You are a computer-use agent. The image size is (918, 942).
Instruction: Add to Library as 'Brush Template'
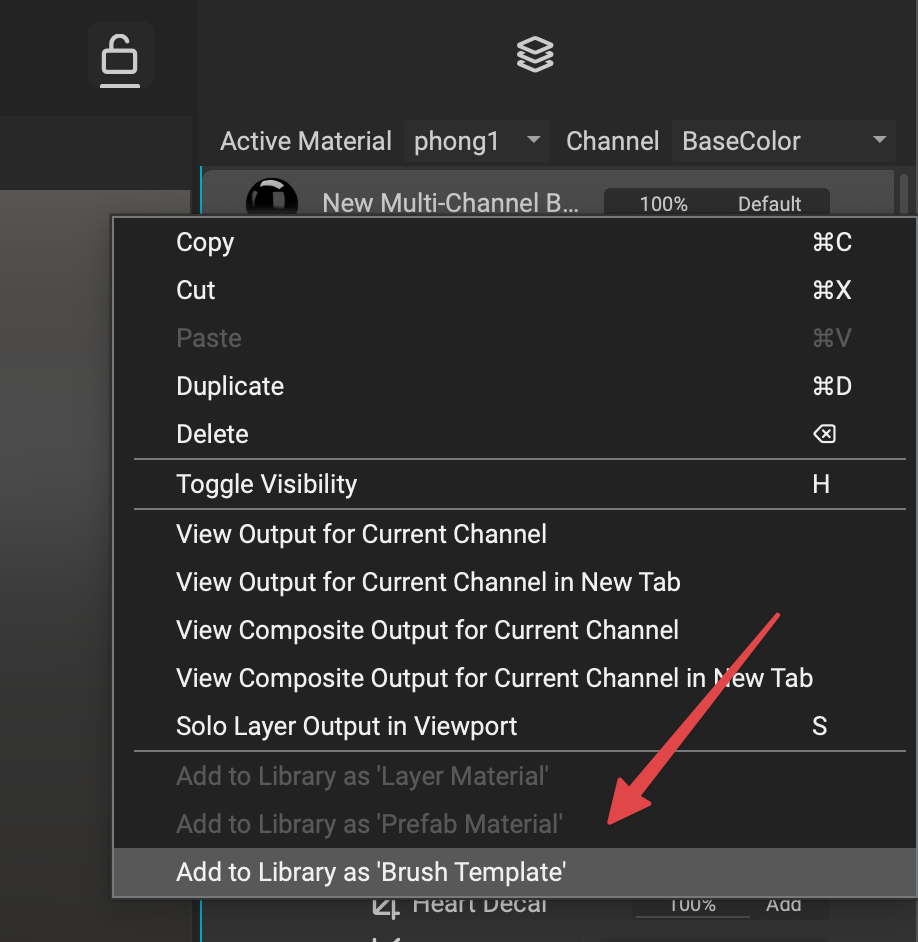(x=371, y=873)
